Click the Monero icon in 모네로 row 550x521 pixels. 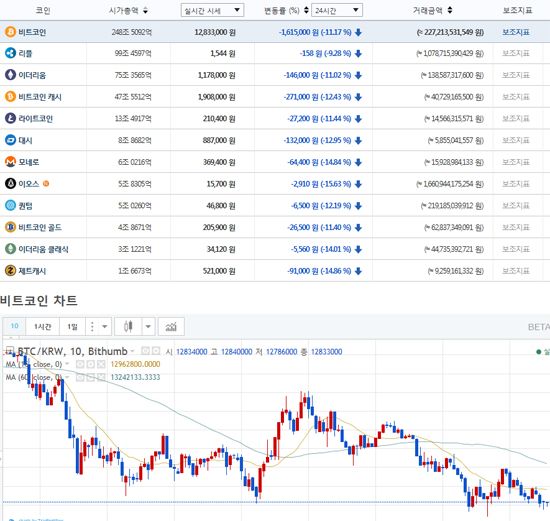click(x=10, y=162)
